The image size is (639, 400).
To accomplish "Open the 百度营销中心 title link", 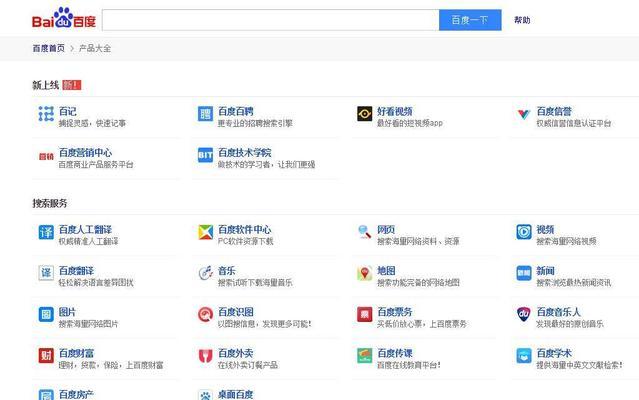I will (85, 153).
